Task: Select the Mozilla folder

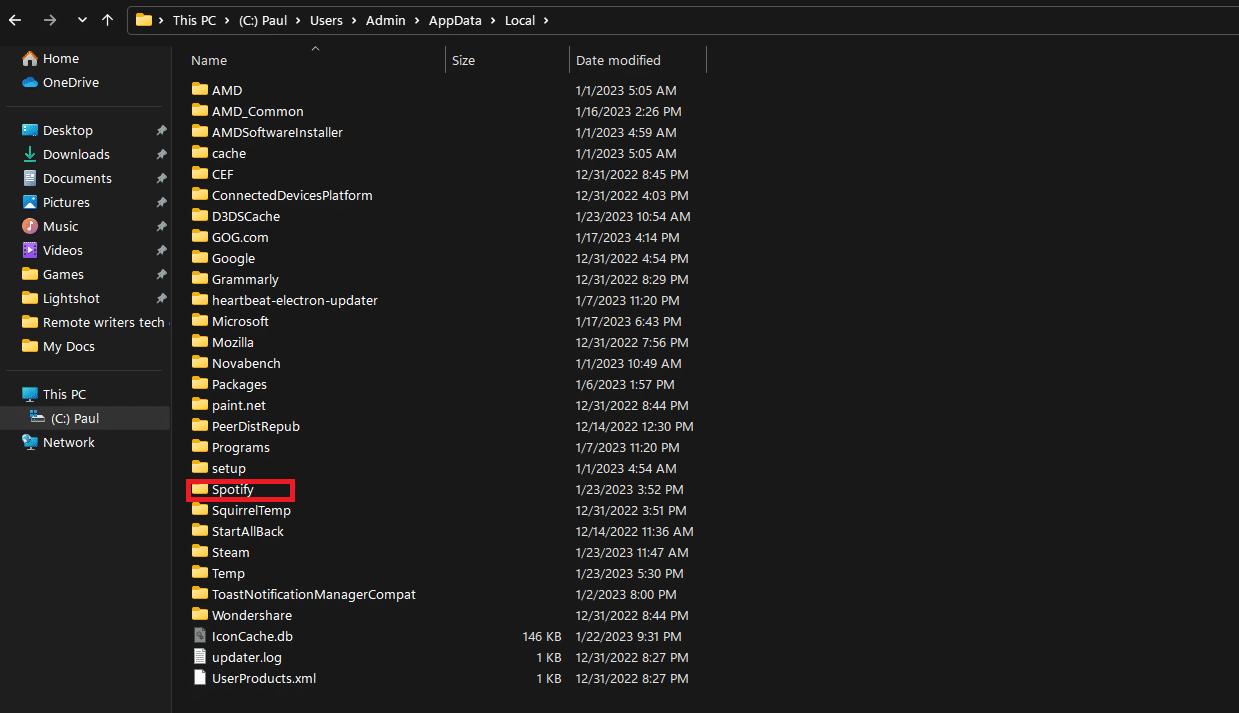Action: tap(223, 342)
